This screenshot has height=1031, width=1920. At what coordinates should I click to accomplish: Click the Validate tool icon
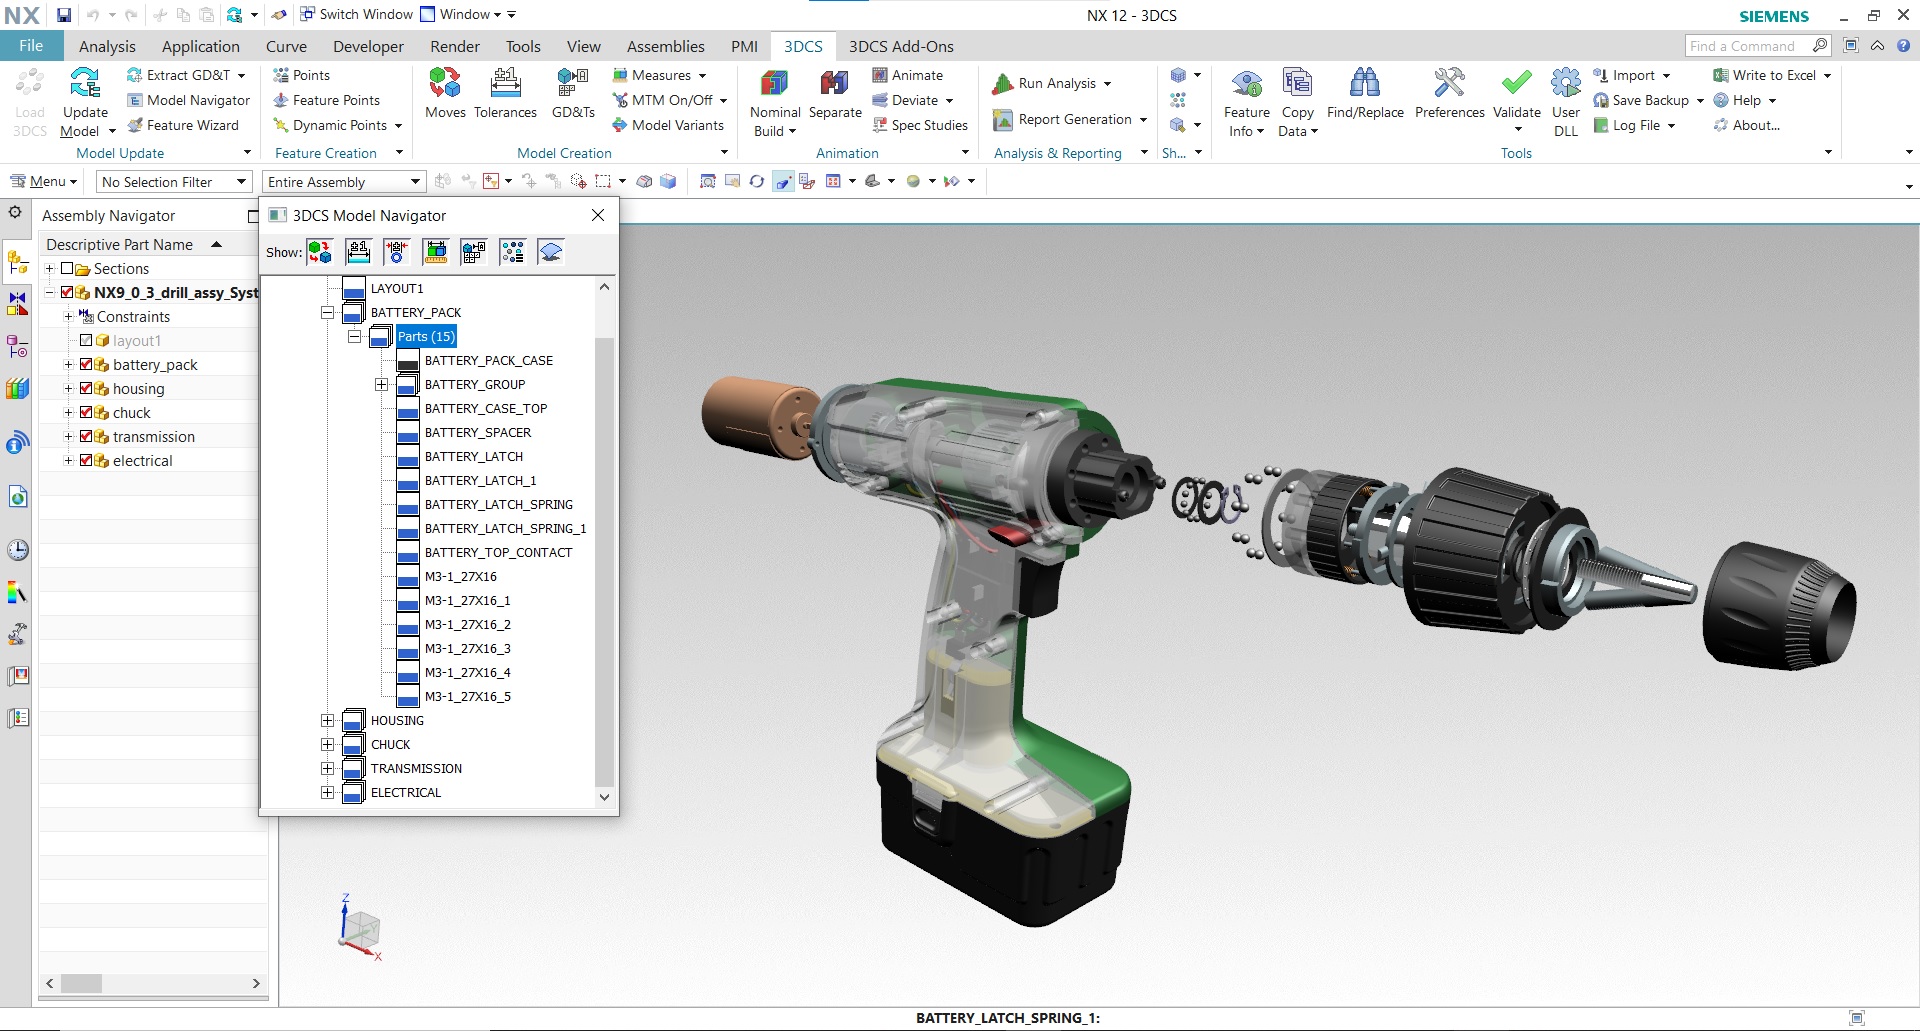1516,92
